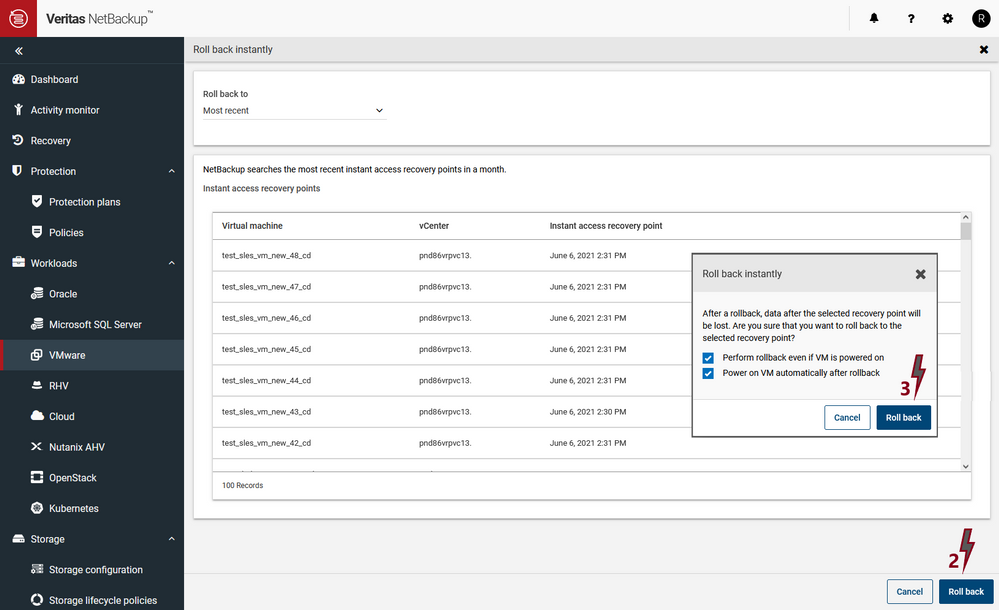Collapse the Workloads section

pos(171,264)
